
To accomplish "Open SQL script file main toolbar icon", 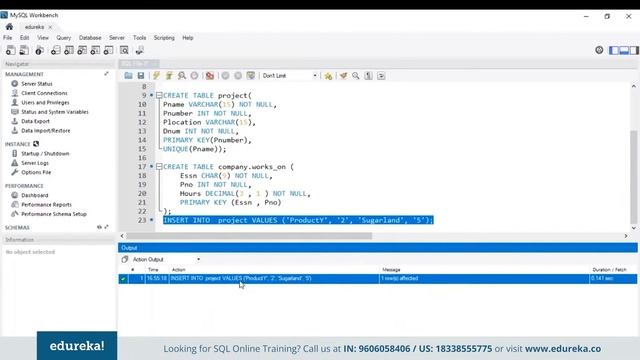I will tap(24, 50).
